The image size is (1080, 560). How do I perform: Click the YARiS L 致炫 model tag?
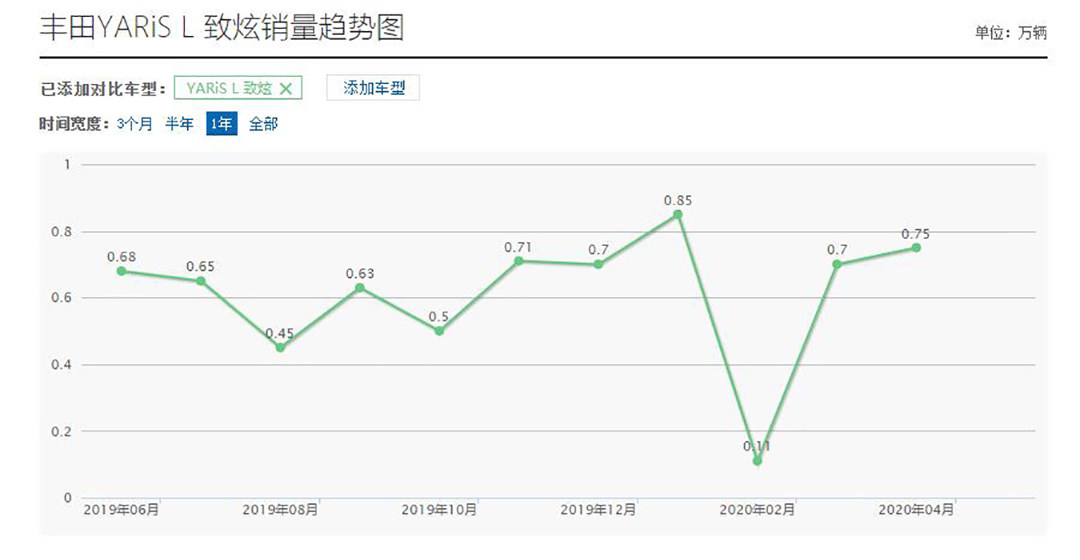(x=229, y=88)
